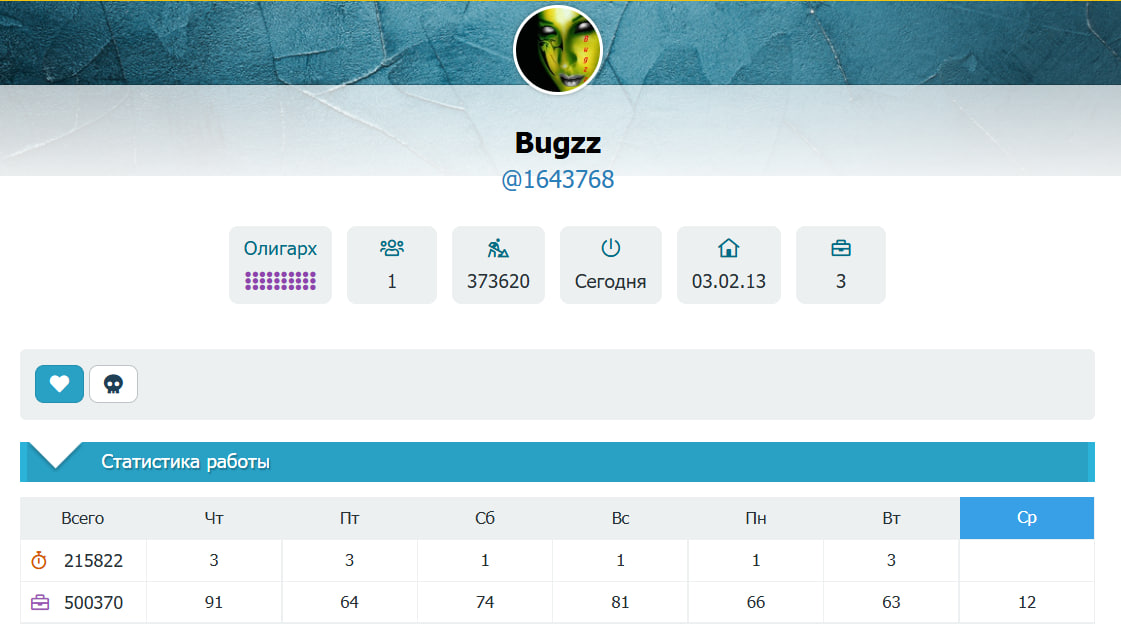Click the worker digging icon above 373620
This screenshot has height=636, width=1121.
[498, 248]
